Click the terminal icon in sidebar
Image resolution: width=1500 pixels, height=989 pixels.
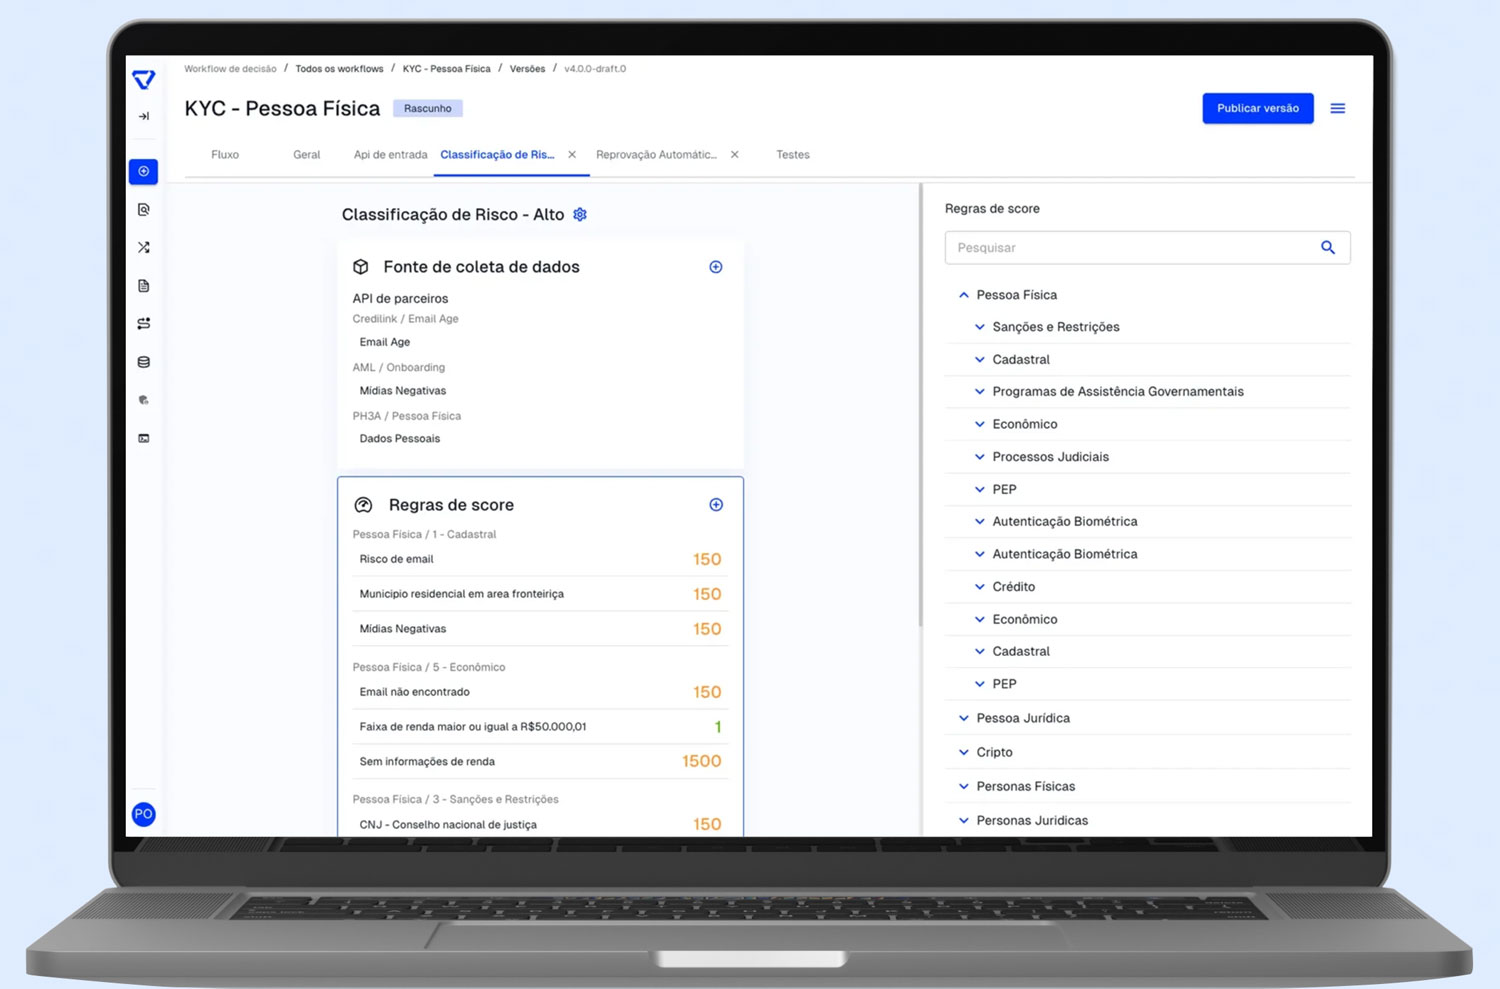pyautogui.click(x=144, y=438)
